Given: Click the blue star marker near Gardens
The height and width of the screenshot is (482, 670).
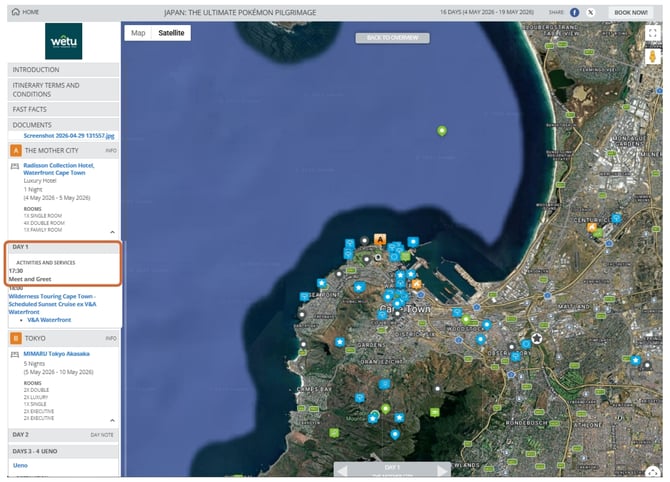Looking at the screenshot, I should pyautogui.click(x=340, y=342).
